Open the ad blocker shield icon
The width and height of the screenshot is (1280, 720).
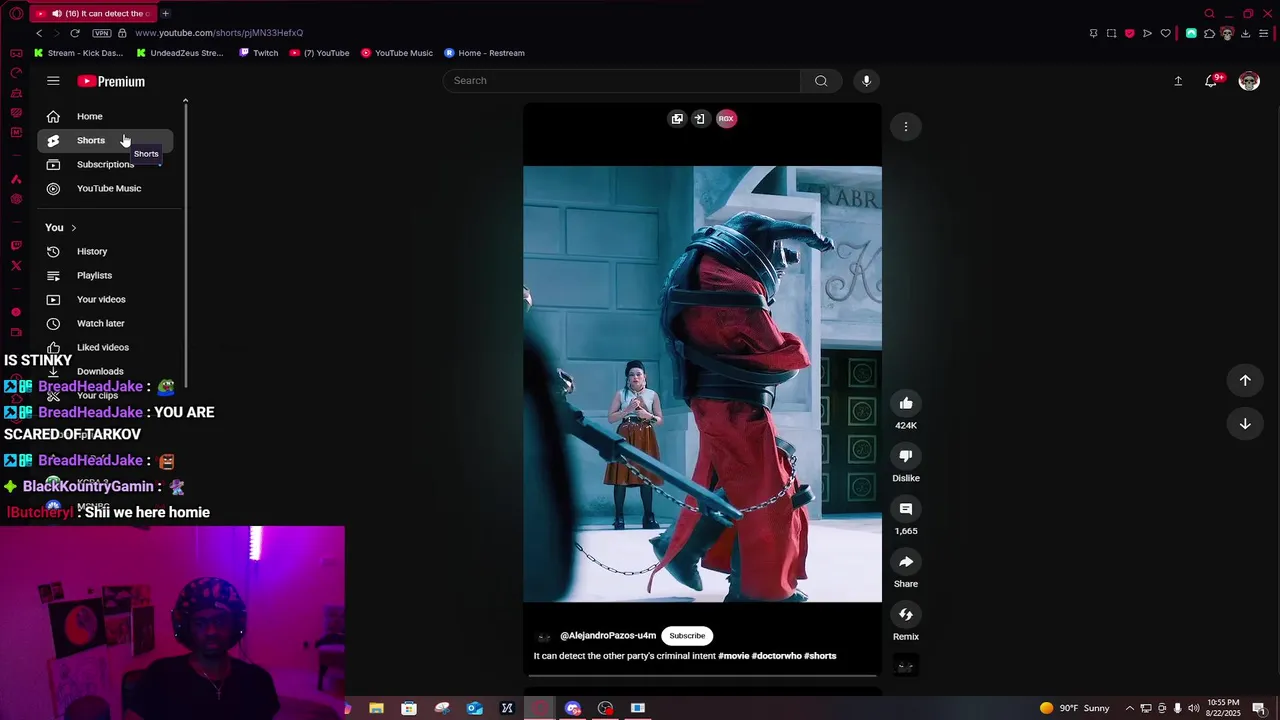(1129, 33)
